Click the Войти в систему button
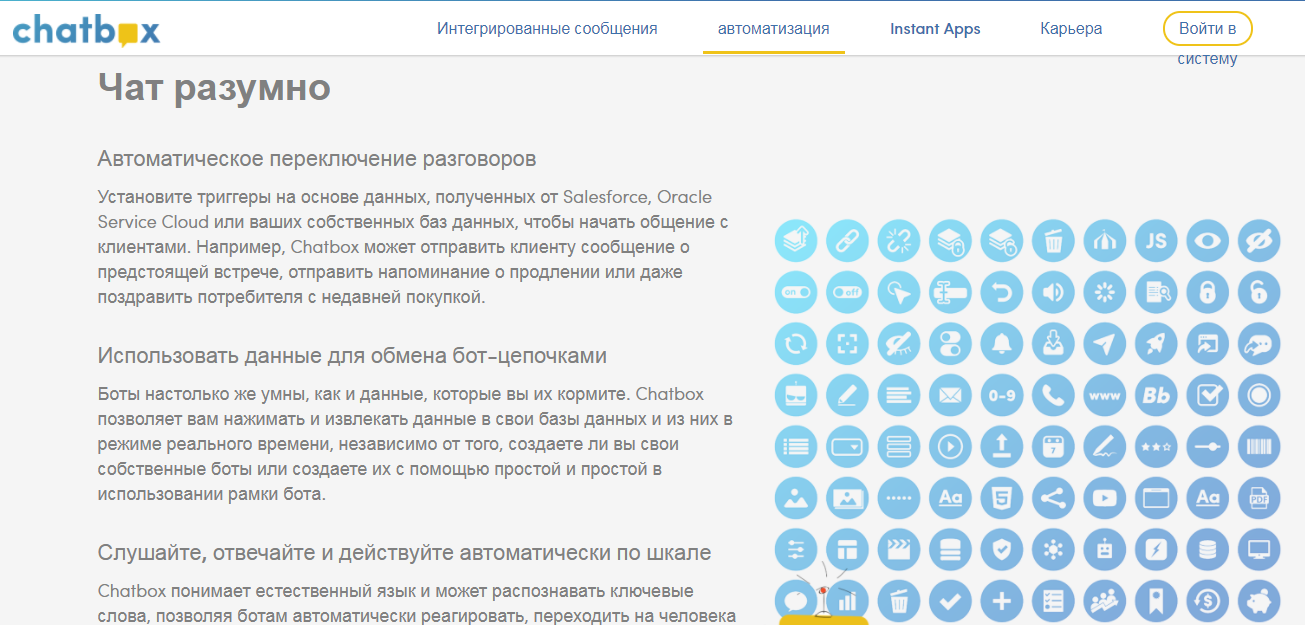 [1207, 28]
